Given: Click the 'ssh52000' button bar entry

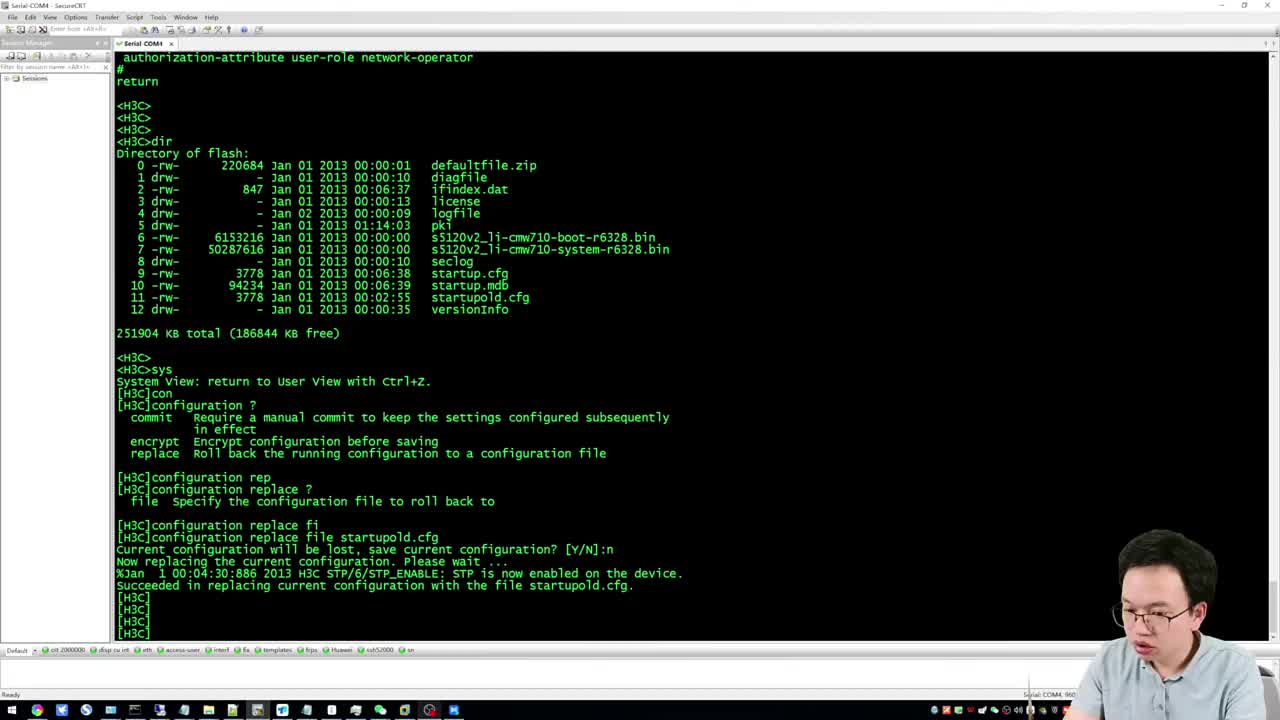Looking at the screenshot, I should pos(376,650).
